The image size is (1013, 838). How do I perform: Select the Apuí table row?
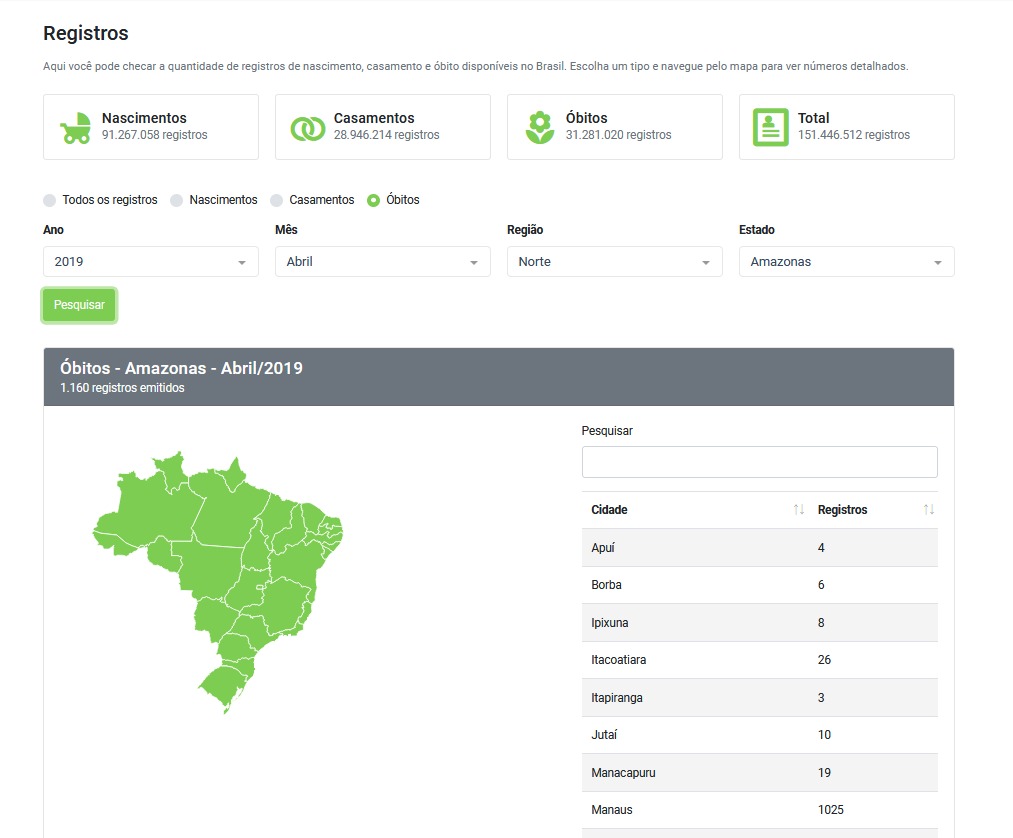759,548
